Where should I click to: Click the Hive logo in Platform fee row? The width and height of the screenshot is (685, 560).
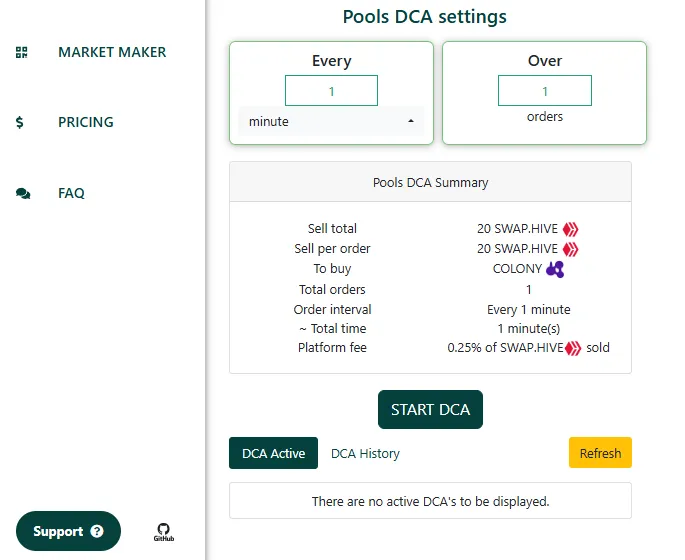573,348
